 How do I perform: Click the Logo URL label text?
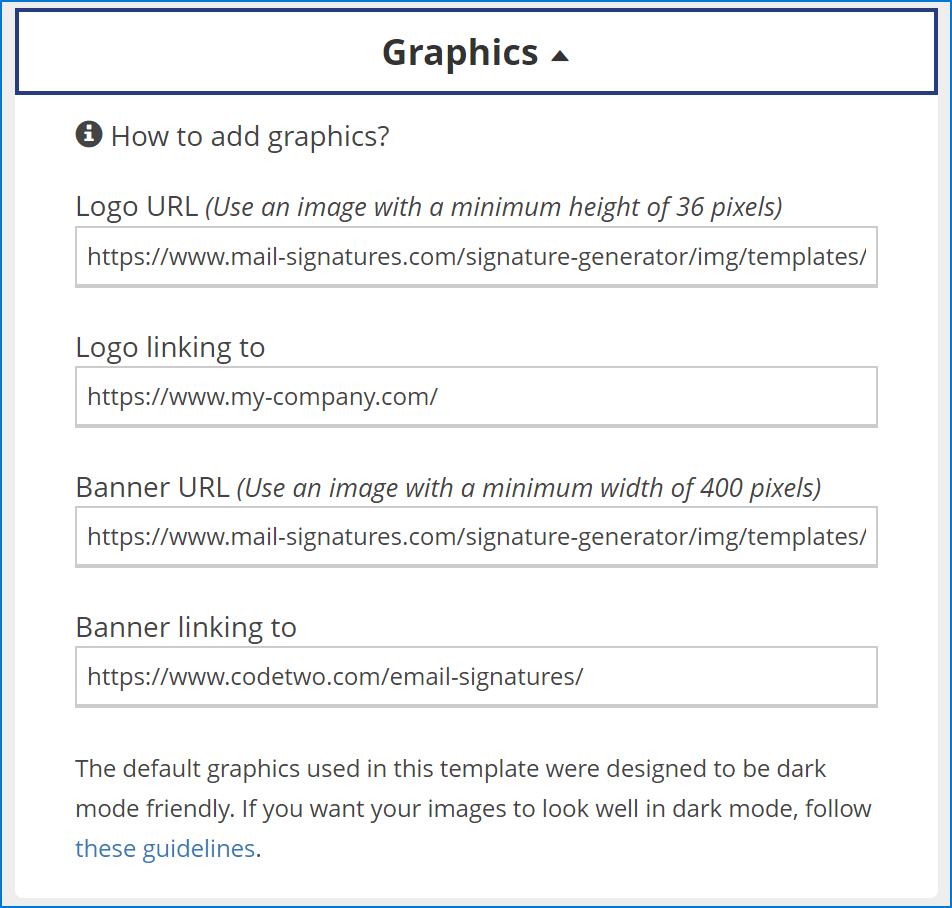pos(137,206)
